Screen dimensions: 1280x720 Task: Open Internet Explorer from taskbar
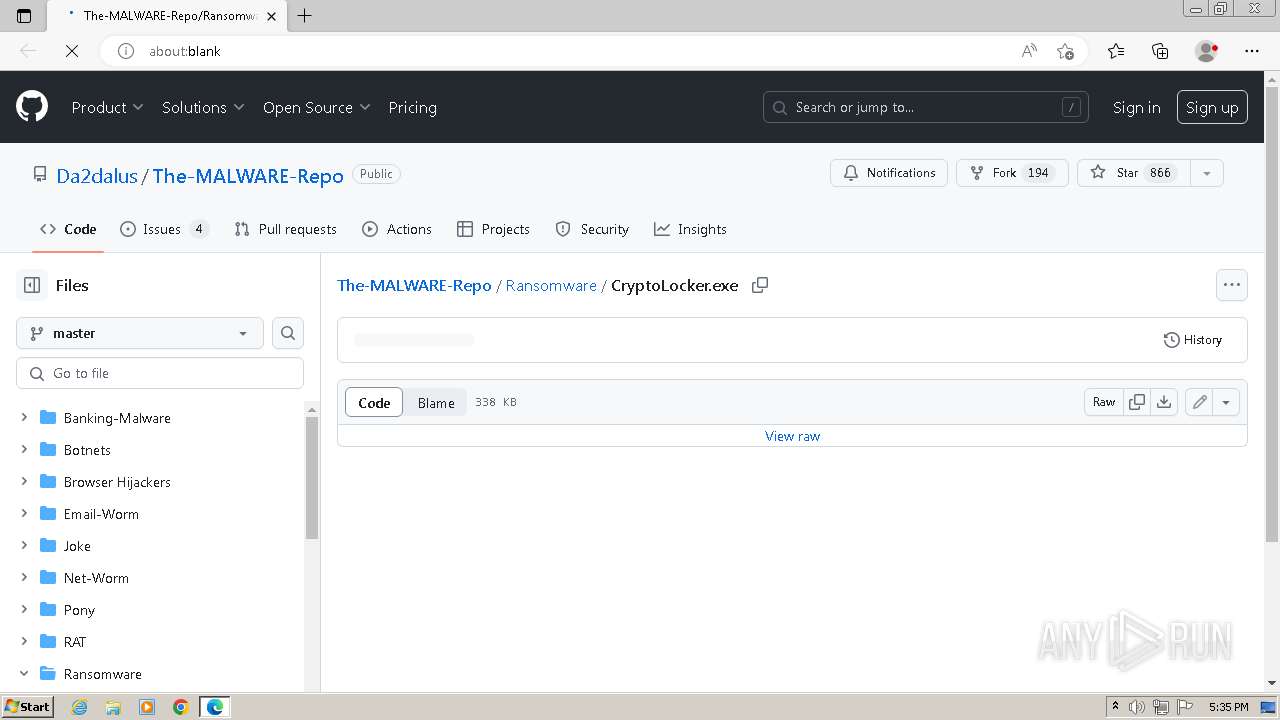click(x=79, y=707)
